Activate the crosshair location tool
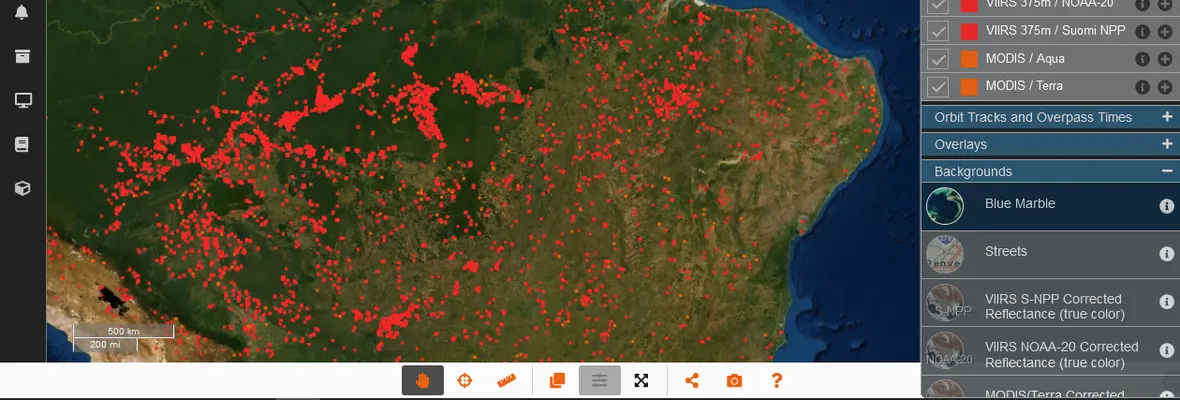The height and width of the screenshot is (400, 1180). [x=465, y=381]
